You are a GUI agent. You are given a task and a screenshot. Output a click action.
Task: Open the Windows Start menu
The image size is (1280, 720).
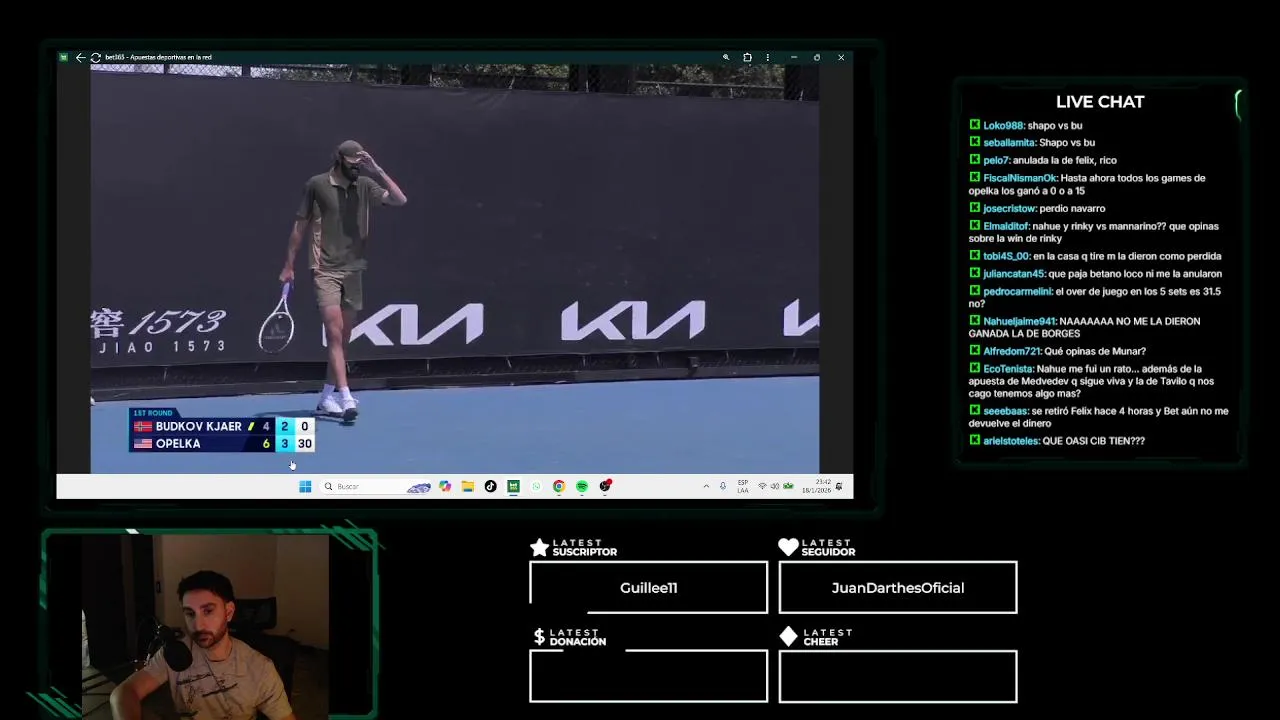pyautogui.click(x=305, y=486)
